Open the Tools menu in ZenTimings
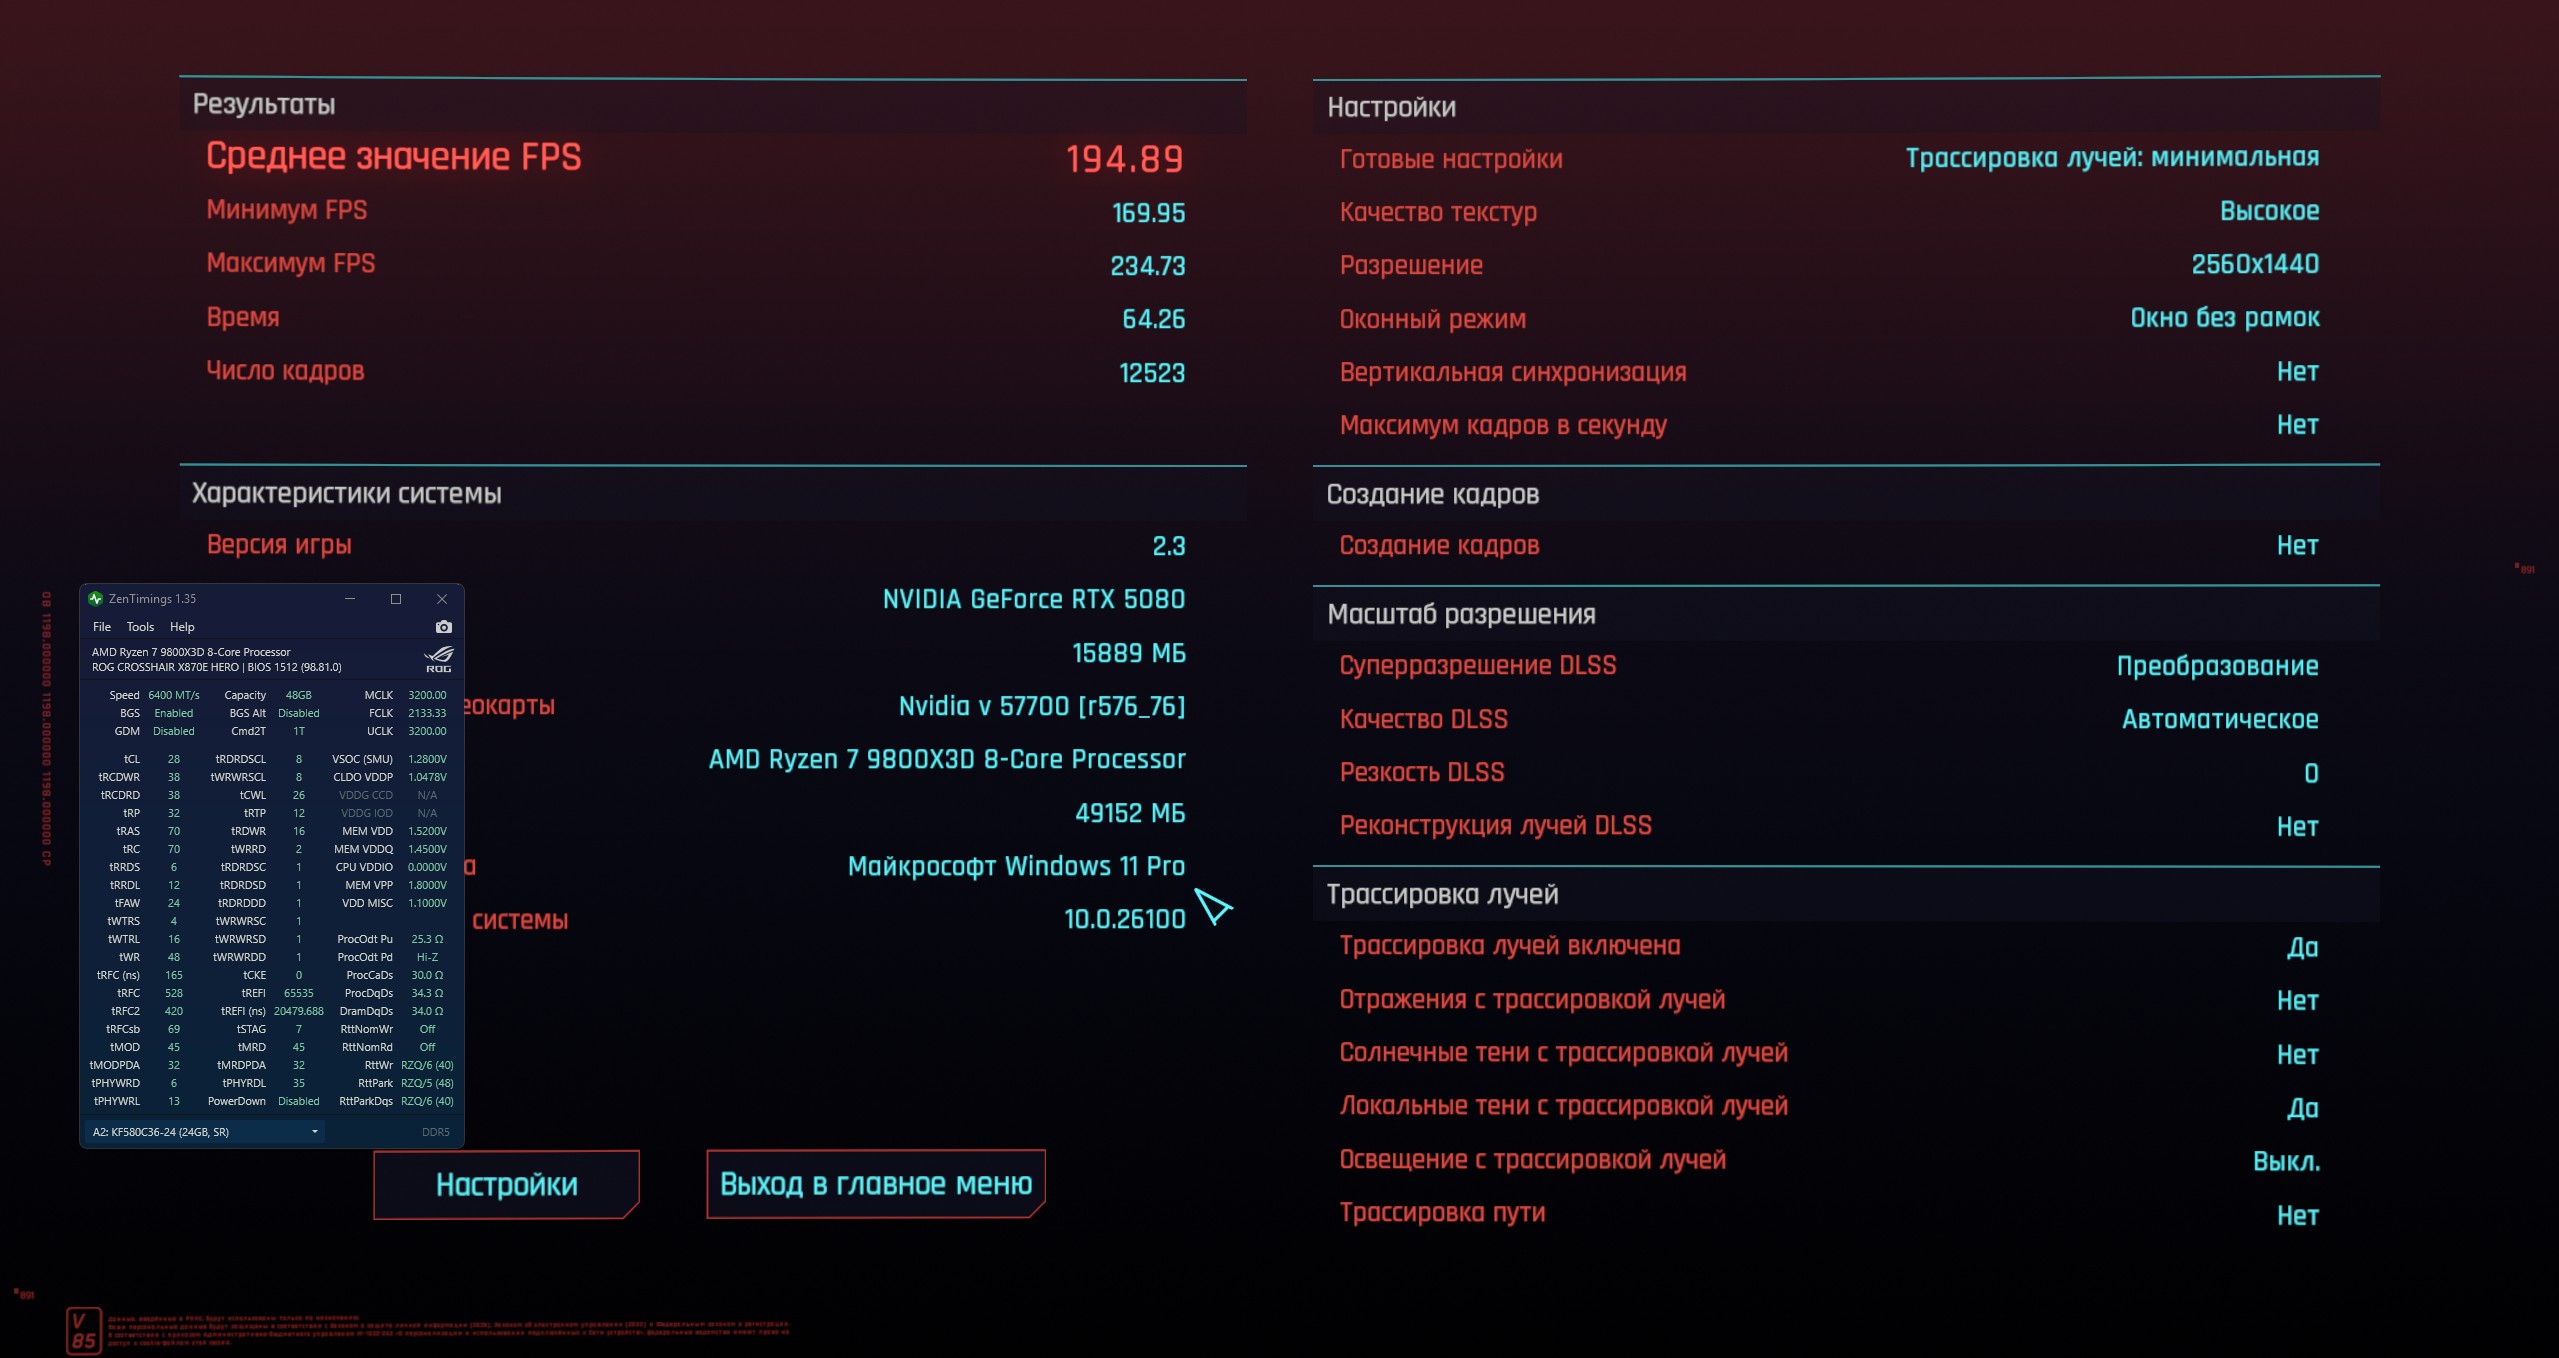The height and width of the screenshot is (1358, 2559). coord(140,627)
